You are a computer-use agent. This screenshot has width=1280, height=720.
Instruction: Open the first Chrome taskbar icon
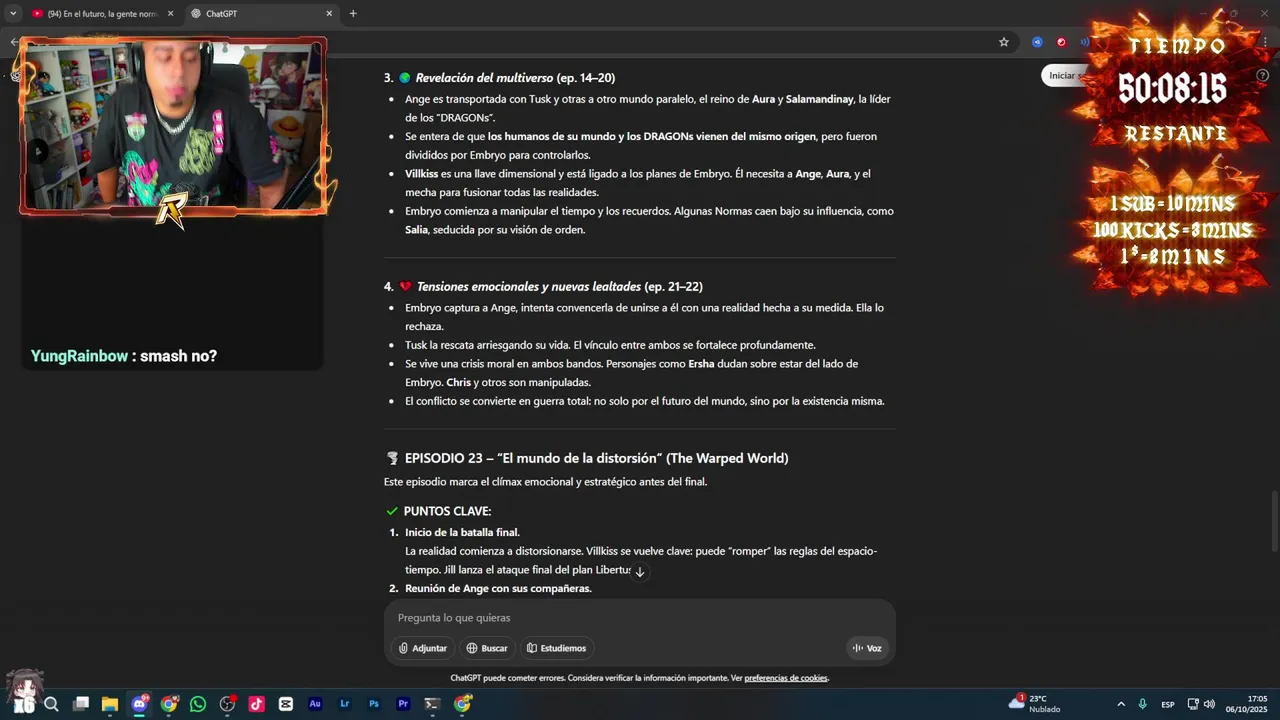[169, 704]
